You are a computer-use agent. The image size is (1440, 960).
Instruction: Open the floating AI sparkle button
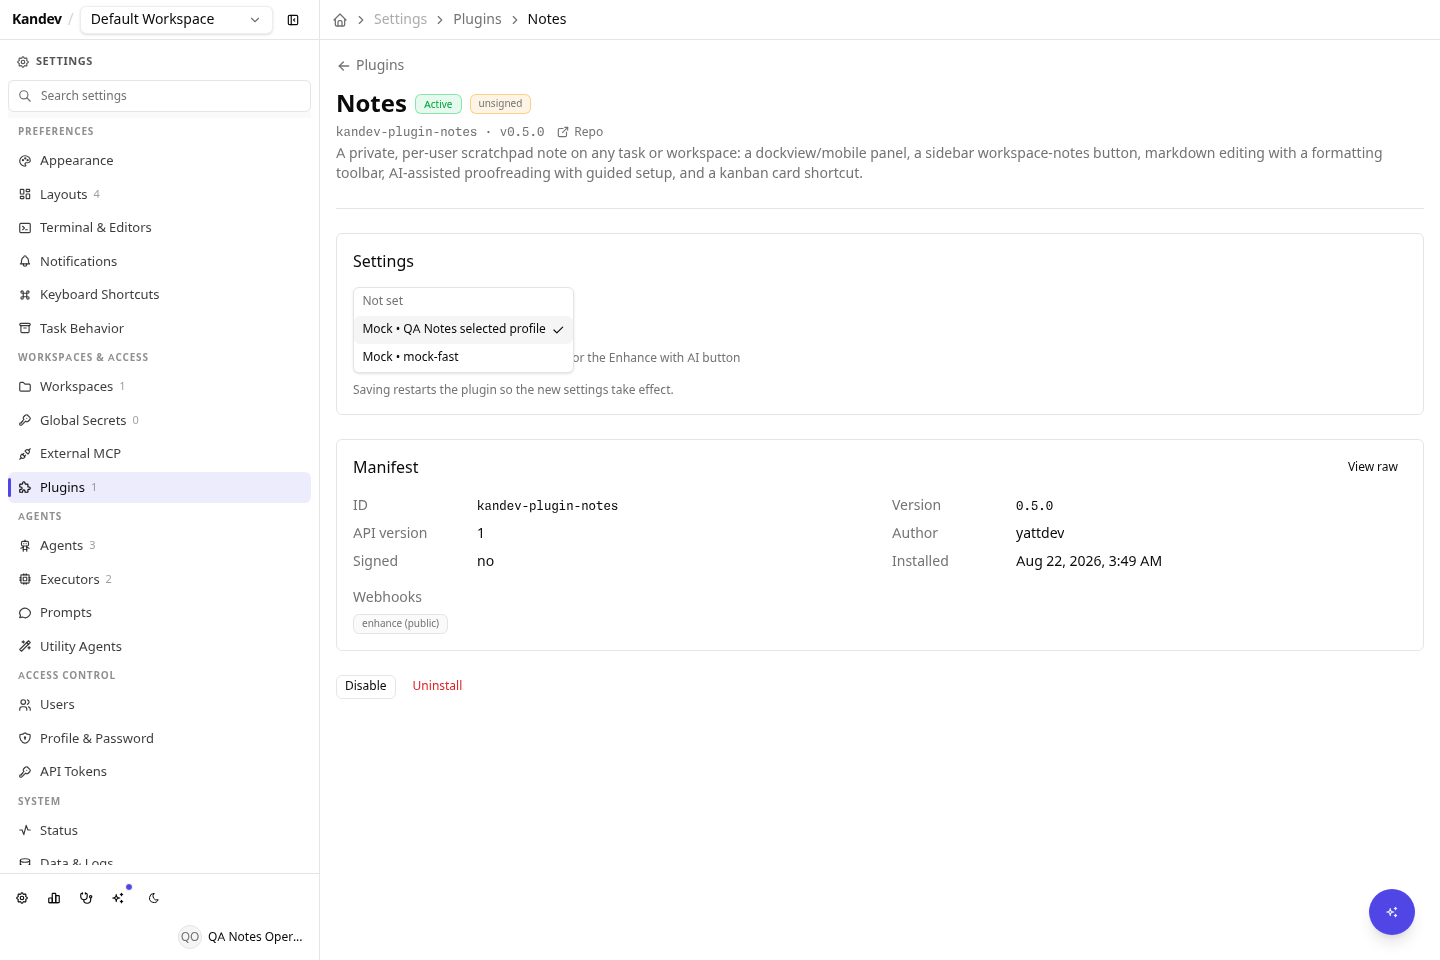[1391, 912]
